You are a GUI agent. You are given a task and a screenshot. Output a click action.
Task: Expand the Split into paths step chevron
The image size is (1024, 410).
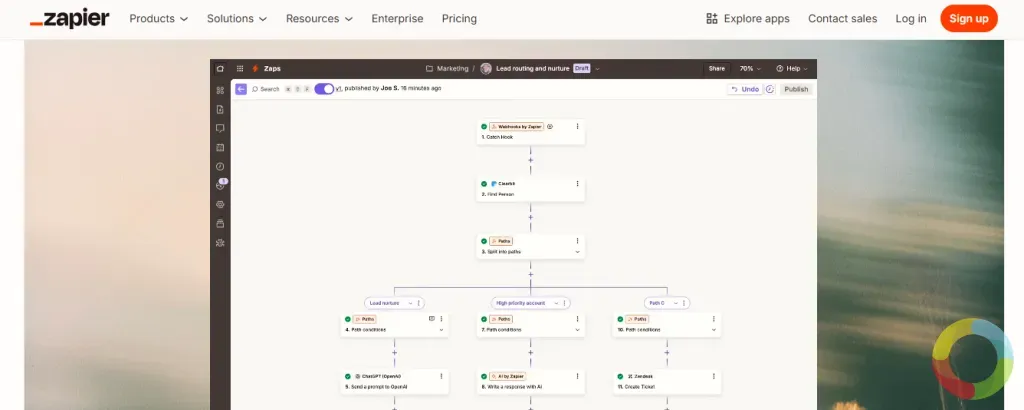(x=577, y=252)
